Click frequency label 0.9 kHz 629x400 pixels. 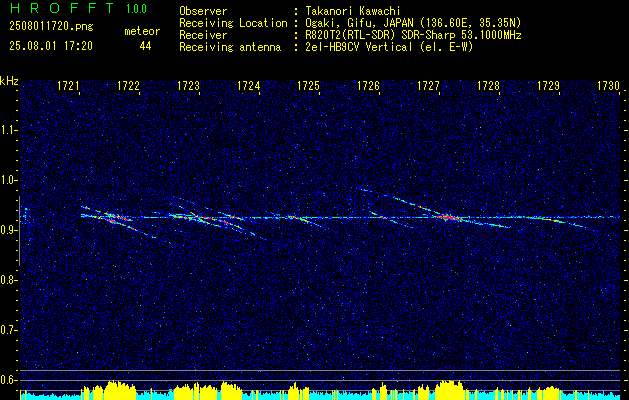tap(8, 230)
